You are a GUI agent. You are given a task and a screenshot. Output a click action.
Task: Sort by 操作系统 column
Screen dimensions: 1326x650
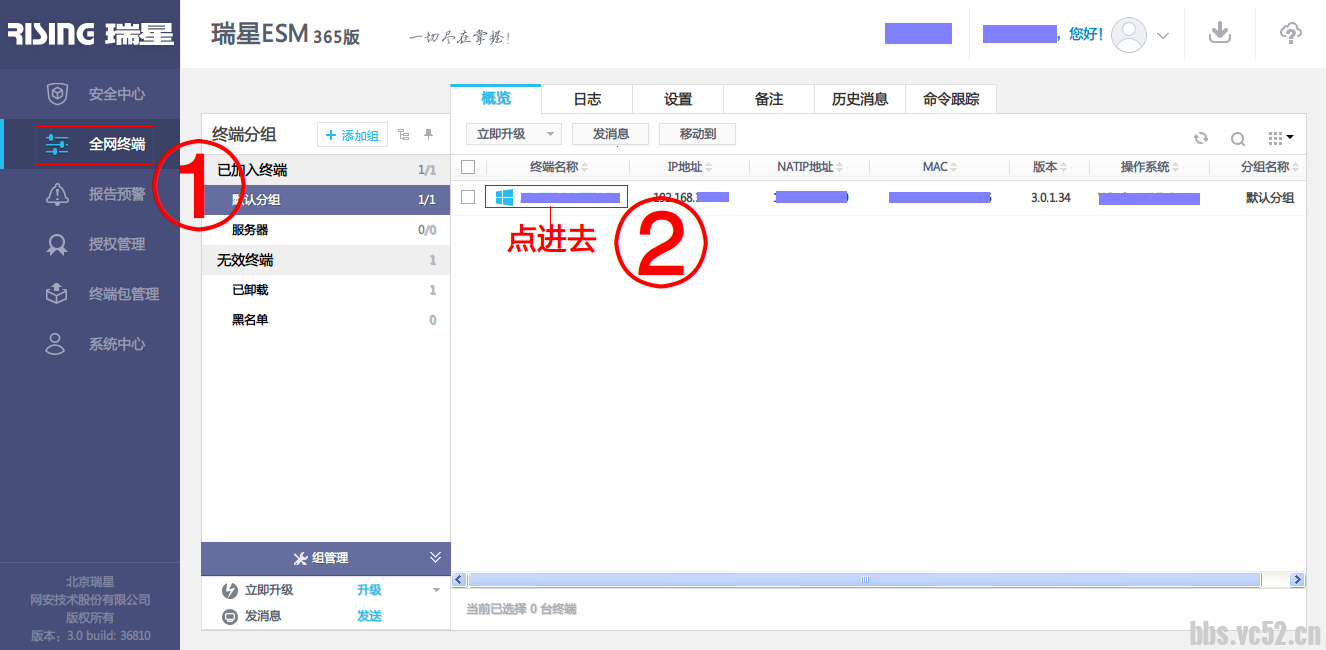click(x=1150, y=167)
